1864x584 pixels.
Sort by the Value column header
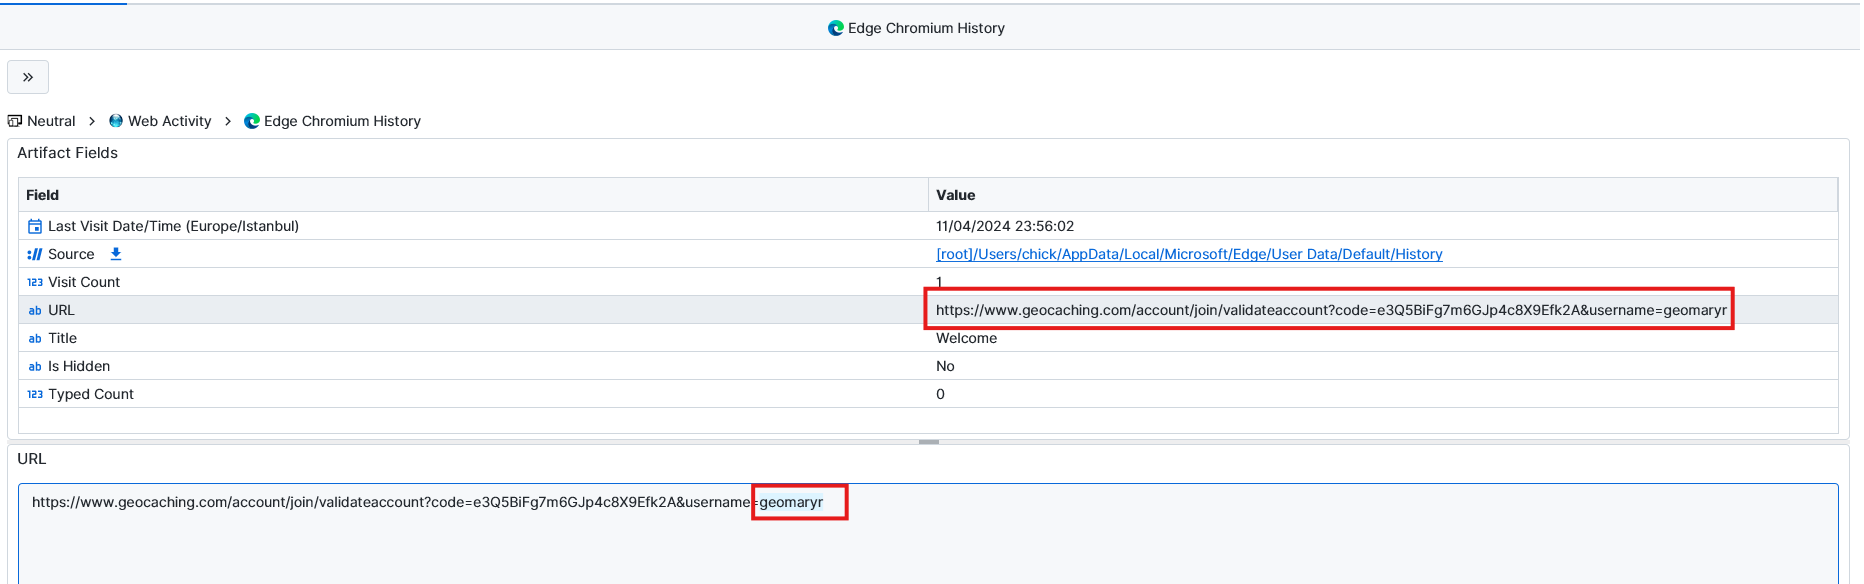click(x=955, y=195)
